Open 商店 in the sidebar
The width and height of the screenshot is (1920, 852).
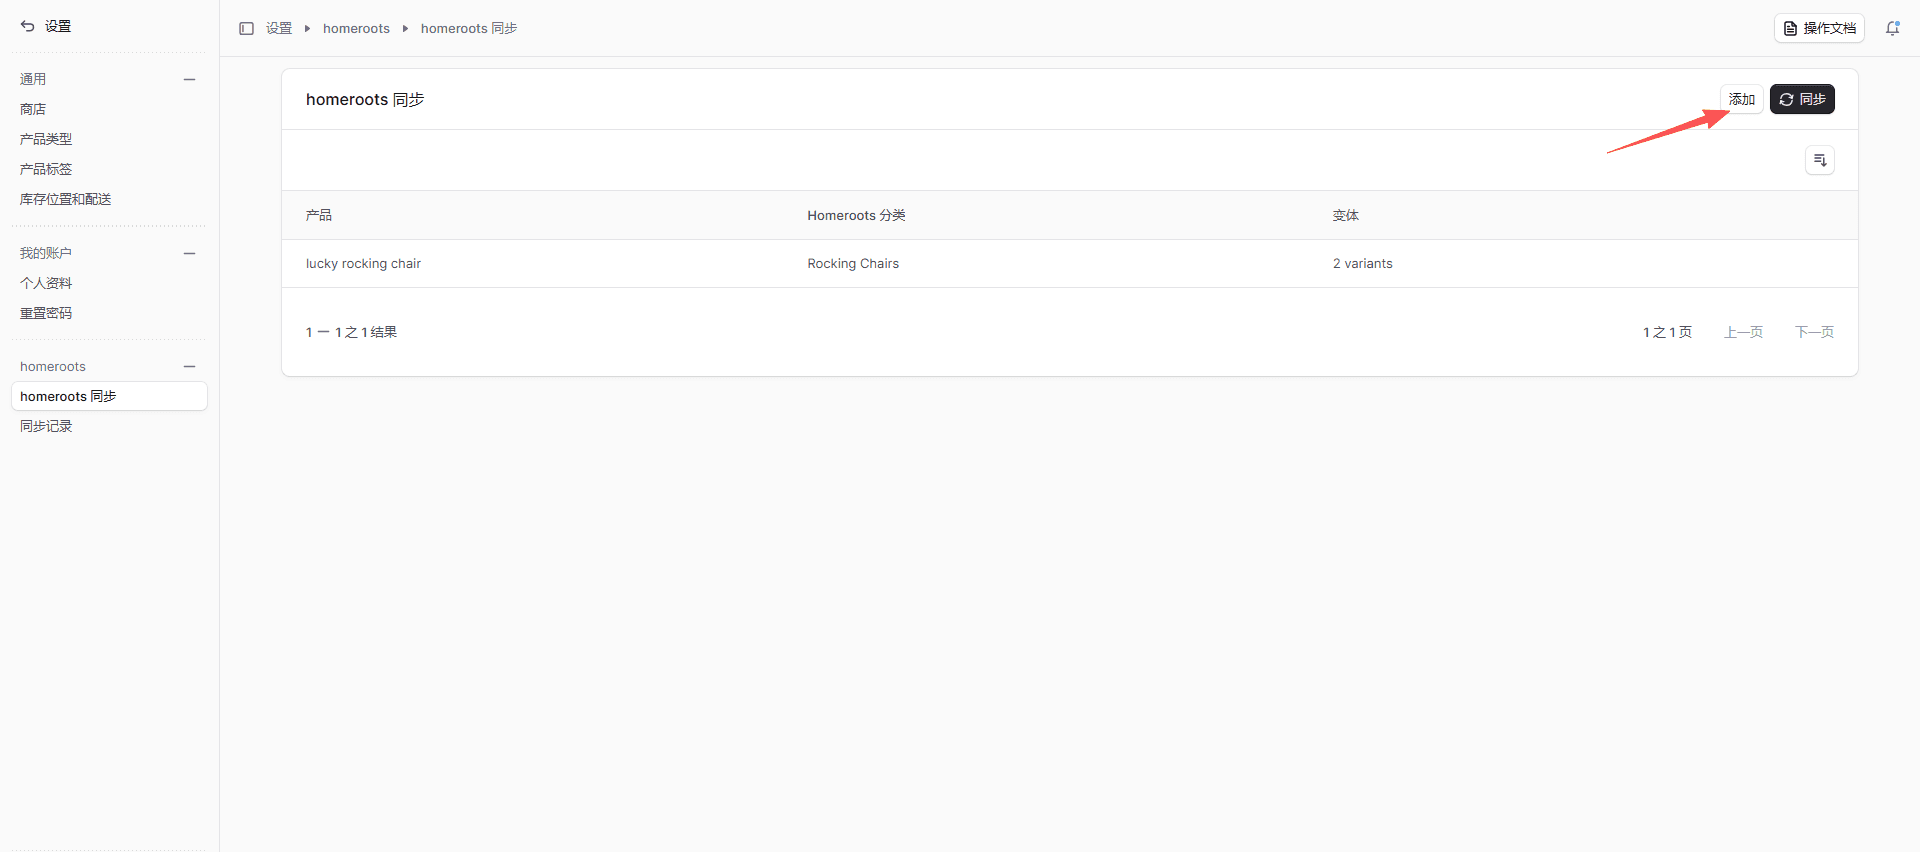point(33,109)
